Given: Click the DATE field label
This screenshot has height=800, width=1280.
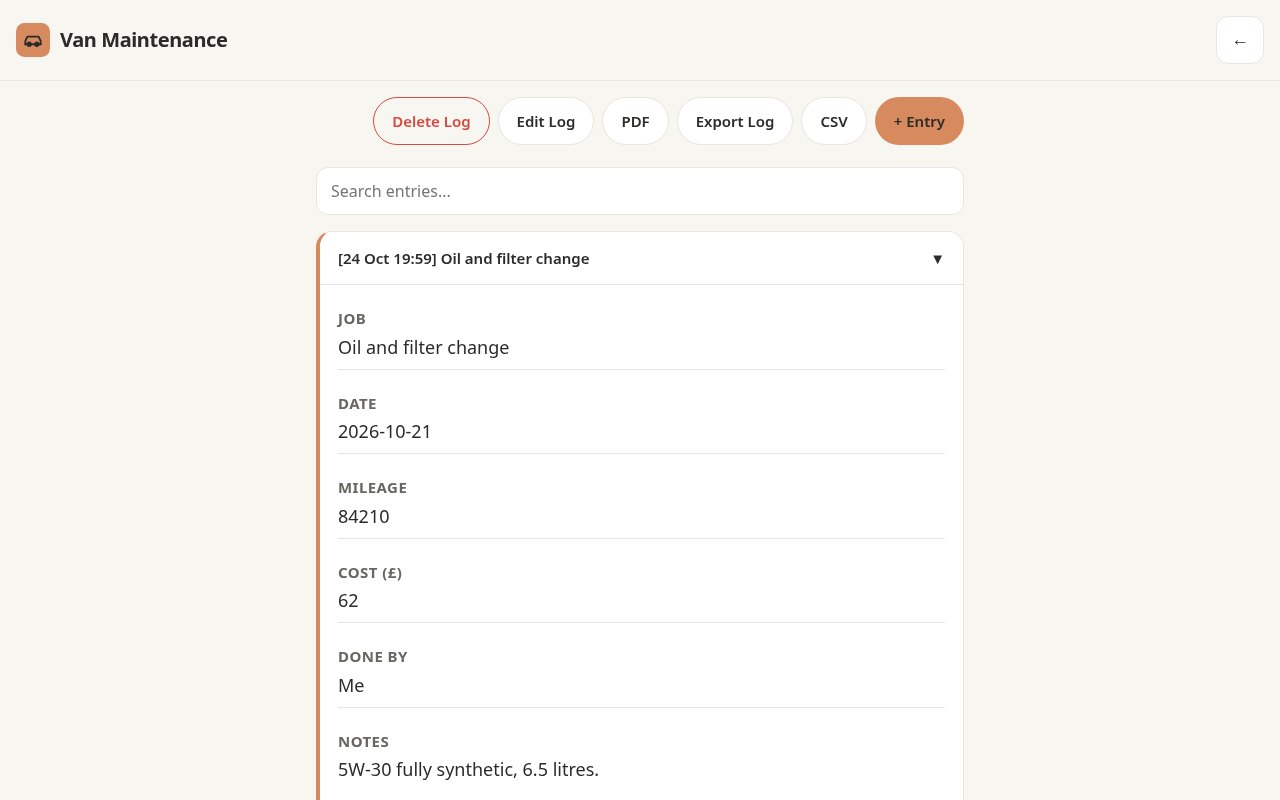Looking at the screenshot, I should pyautogui.click(x=357, y=404).
